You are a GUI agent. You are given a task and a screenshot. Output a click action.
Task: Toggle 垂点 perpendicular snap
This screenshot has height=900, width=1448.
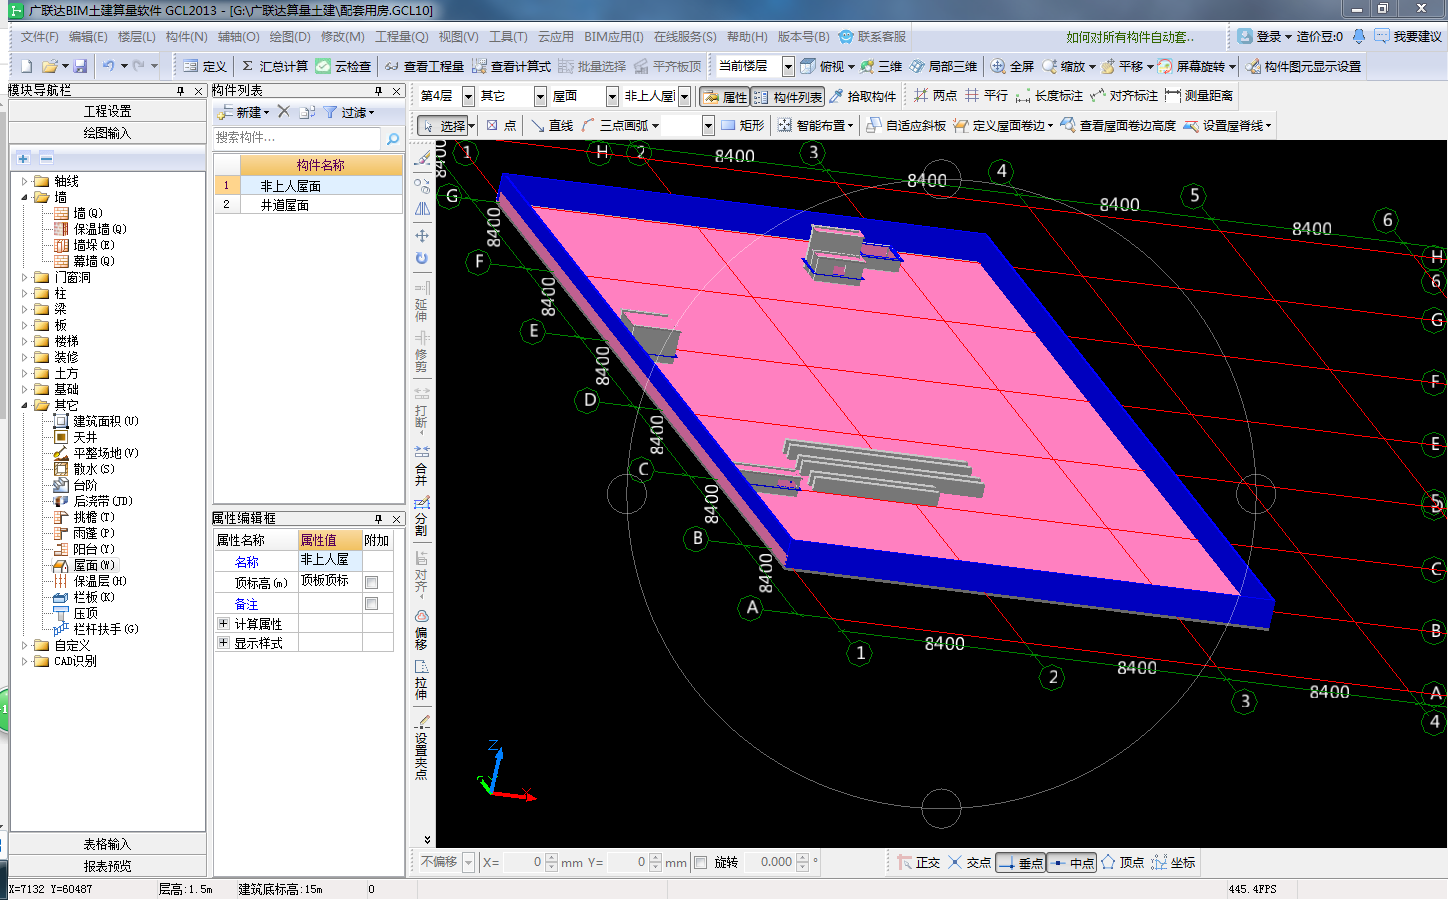[x=1021, y=862]
